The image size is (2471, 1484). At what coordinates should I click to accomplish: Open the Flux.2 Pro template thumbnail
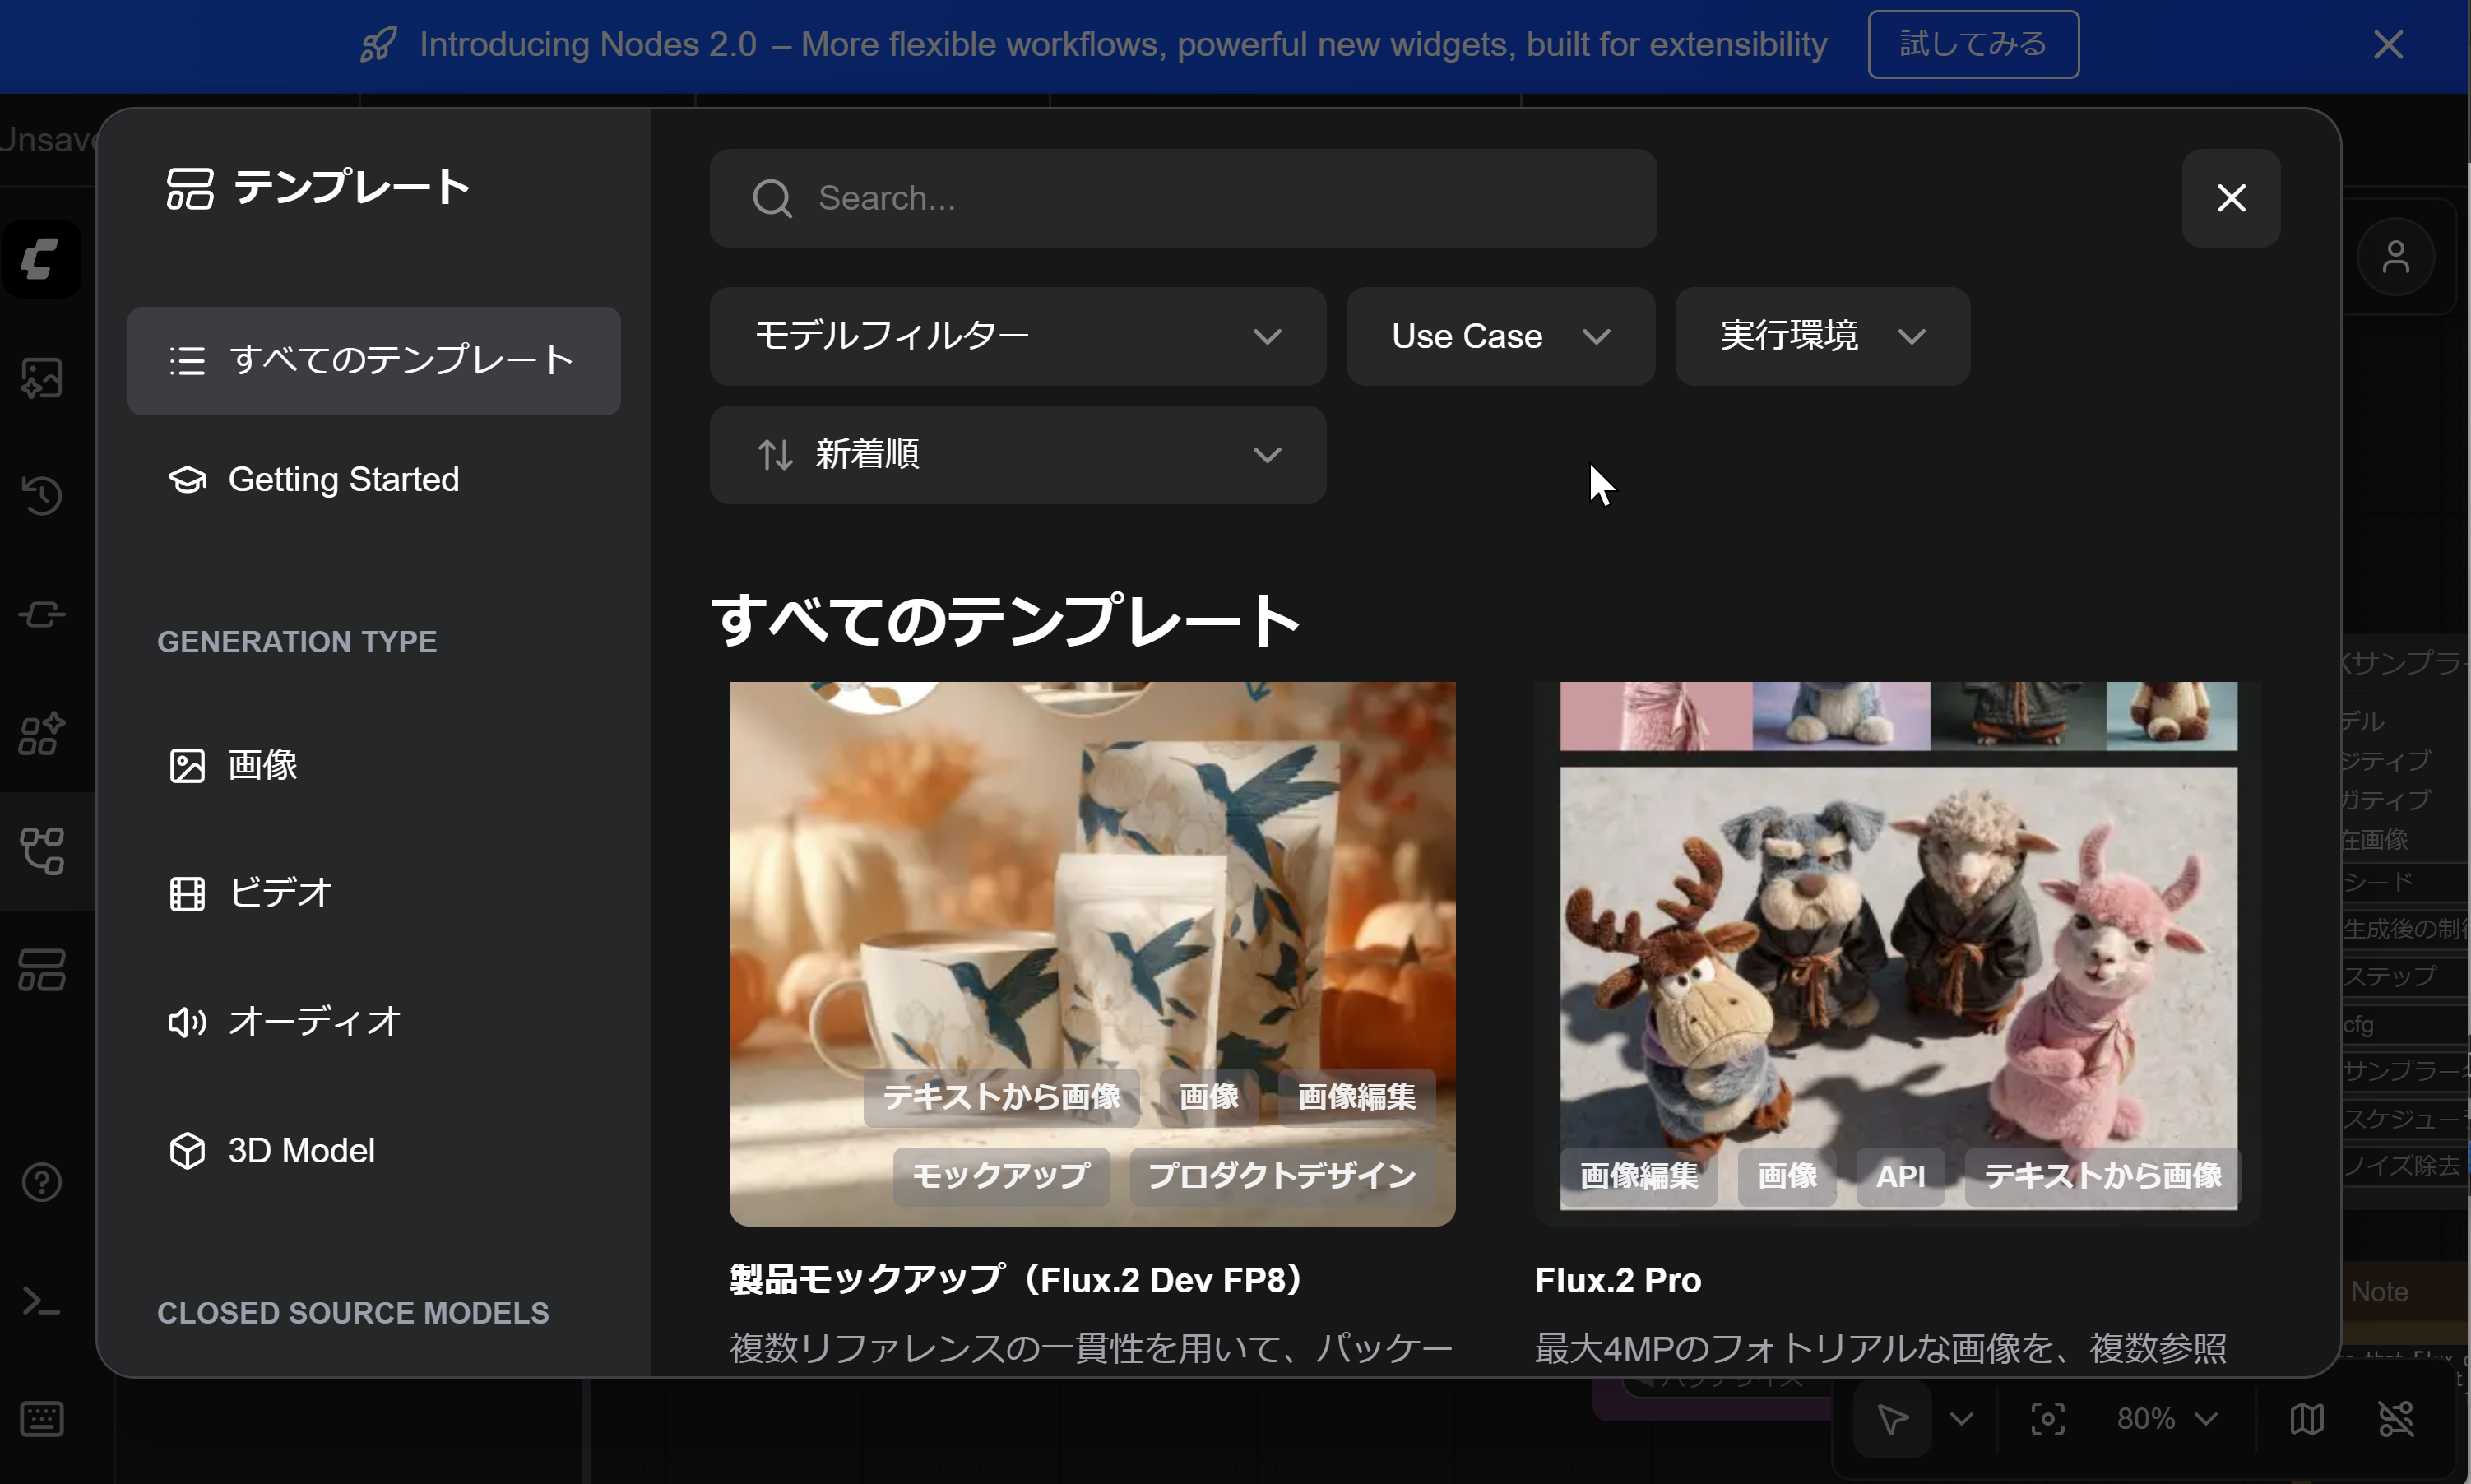(x=1897, y=950)
